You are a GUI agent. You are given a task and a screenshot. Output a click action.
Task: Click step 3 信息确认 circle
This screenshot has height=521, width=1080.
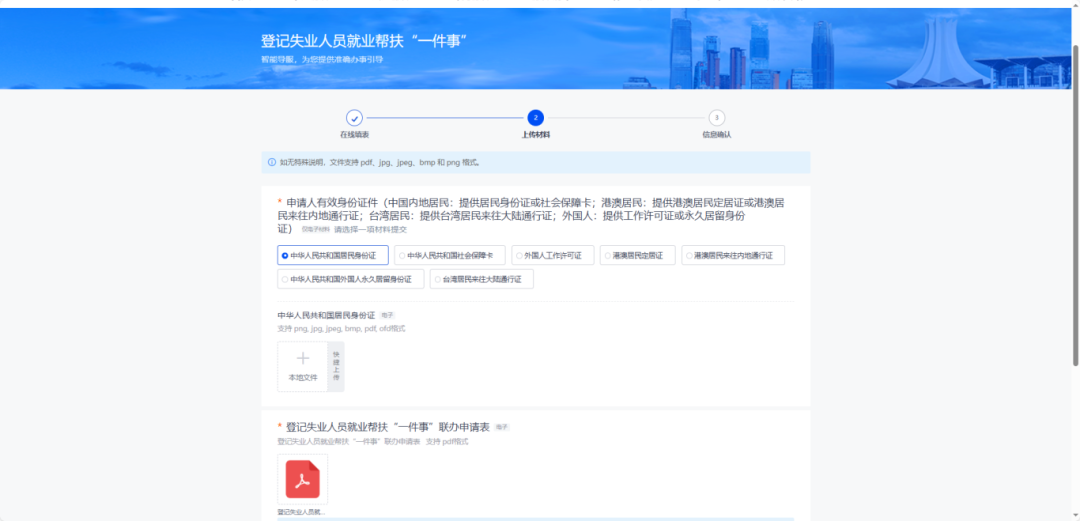click(x=716, y=118)
